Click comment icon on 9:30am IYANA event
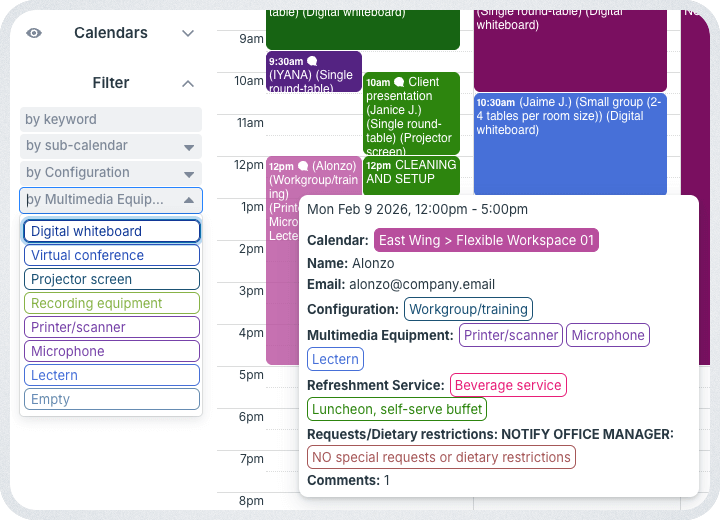720x520 pixels. point(312,61)
